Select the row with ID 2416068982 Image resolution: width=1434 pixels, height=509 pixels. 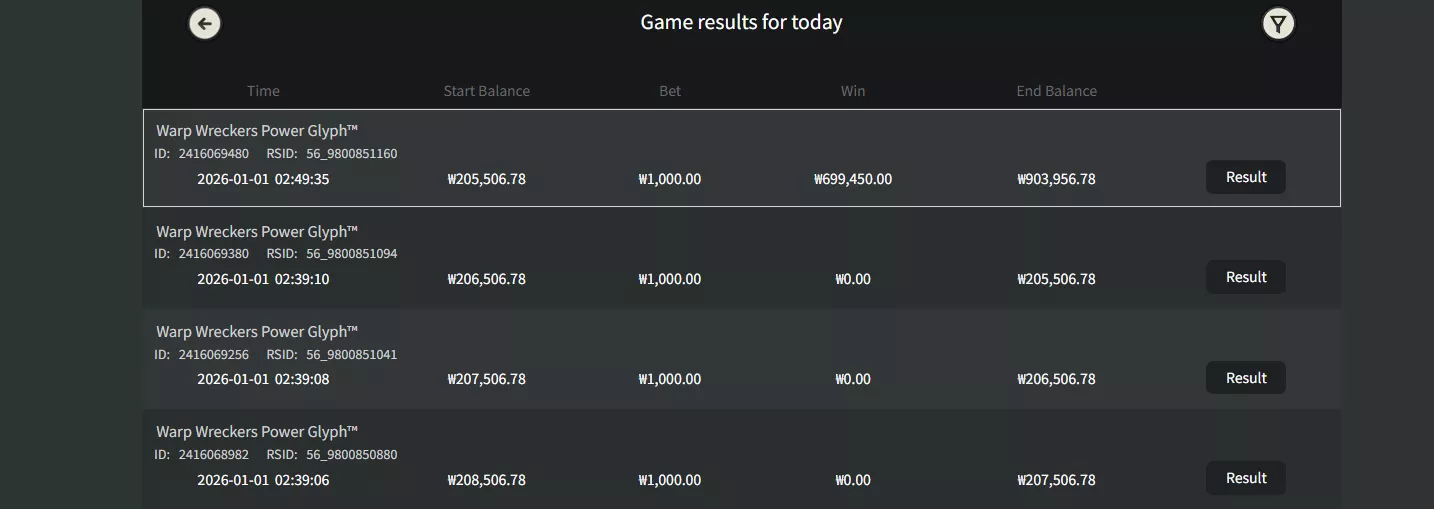coord(742,458)
